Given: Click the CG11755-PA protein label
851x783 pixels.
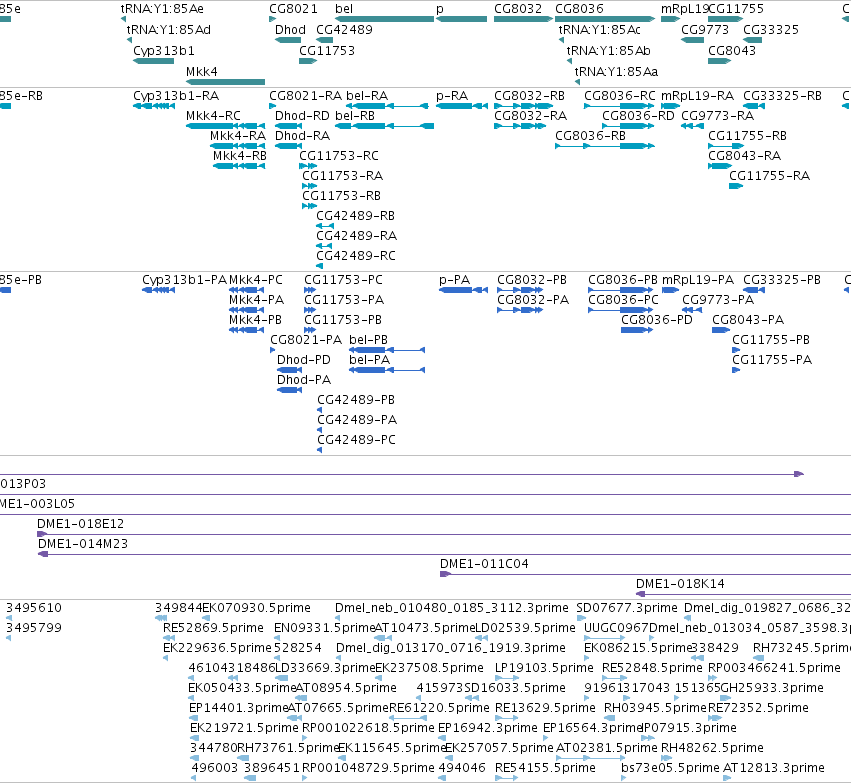Looking at the screenshot, I should tap(772, 360).
